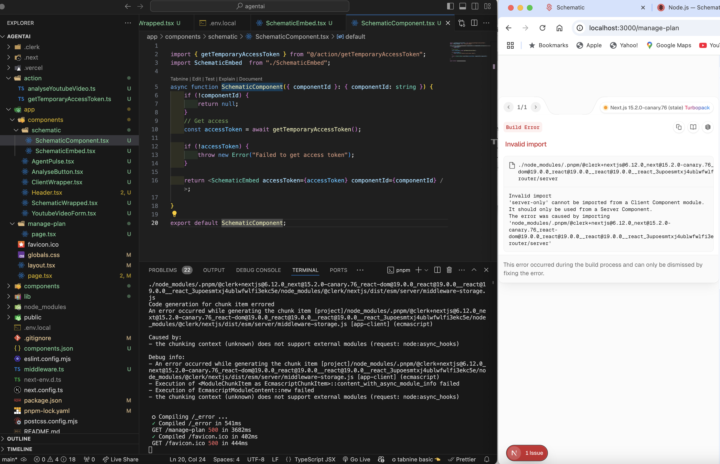The width and height of the screenshot is (720, 464).
Task: Toggle bottom panel layout icon in VS Code
Action: [x=462, y=6]
